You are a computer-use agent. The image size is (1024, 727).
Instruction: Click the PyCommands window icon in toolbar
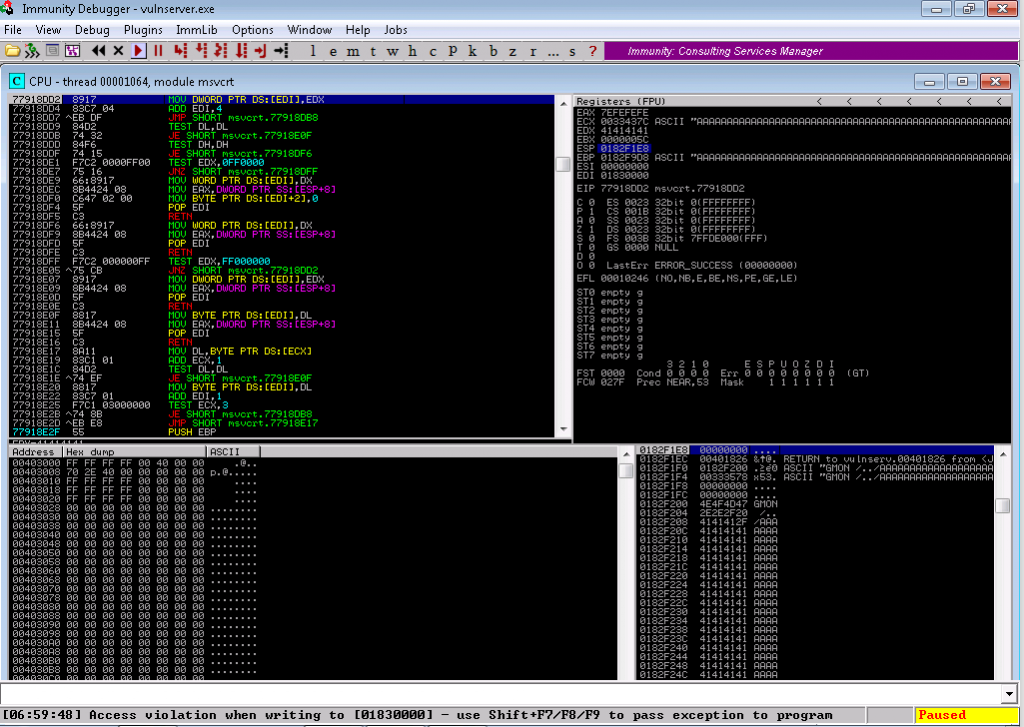point(72,50)
